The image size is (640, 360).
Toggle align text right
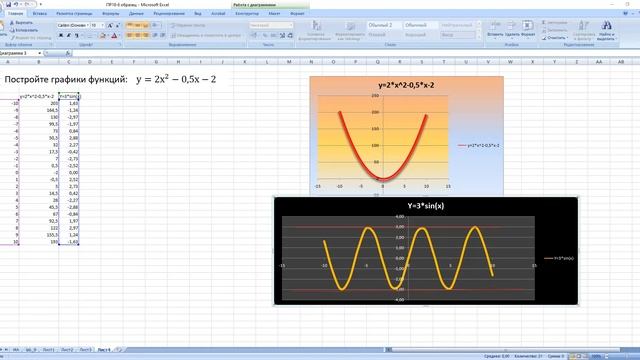point(146,36)
